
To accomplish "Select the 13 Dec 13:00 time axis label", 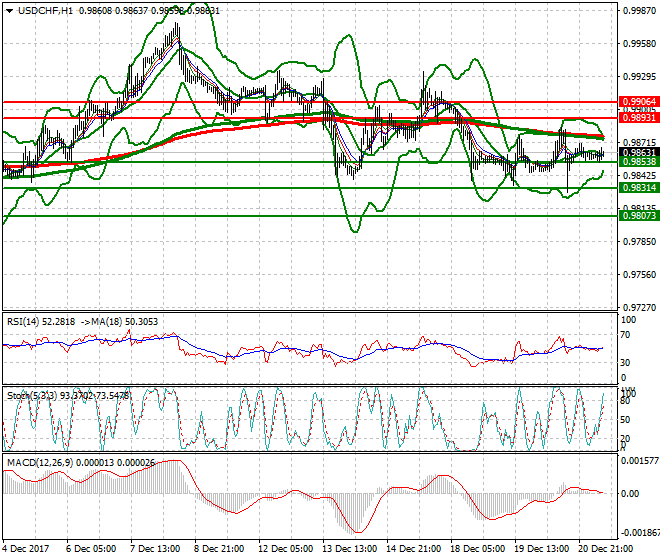I will [349, 549].
